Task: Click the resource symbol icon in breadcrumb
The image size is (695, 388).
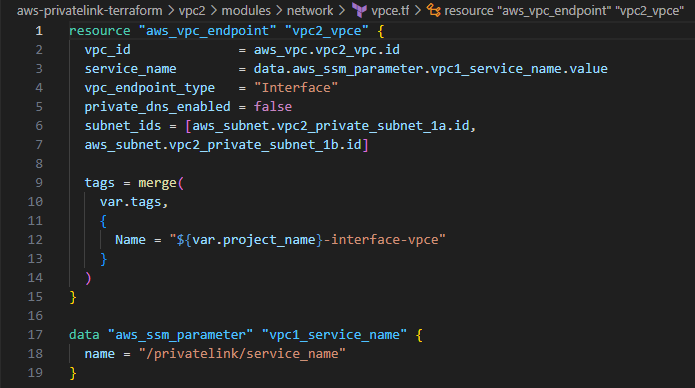Action: tap(433, 10)
